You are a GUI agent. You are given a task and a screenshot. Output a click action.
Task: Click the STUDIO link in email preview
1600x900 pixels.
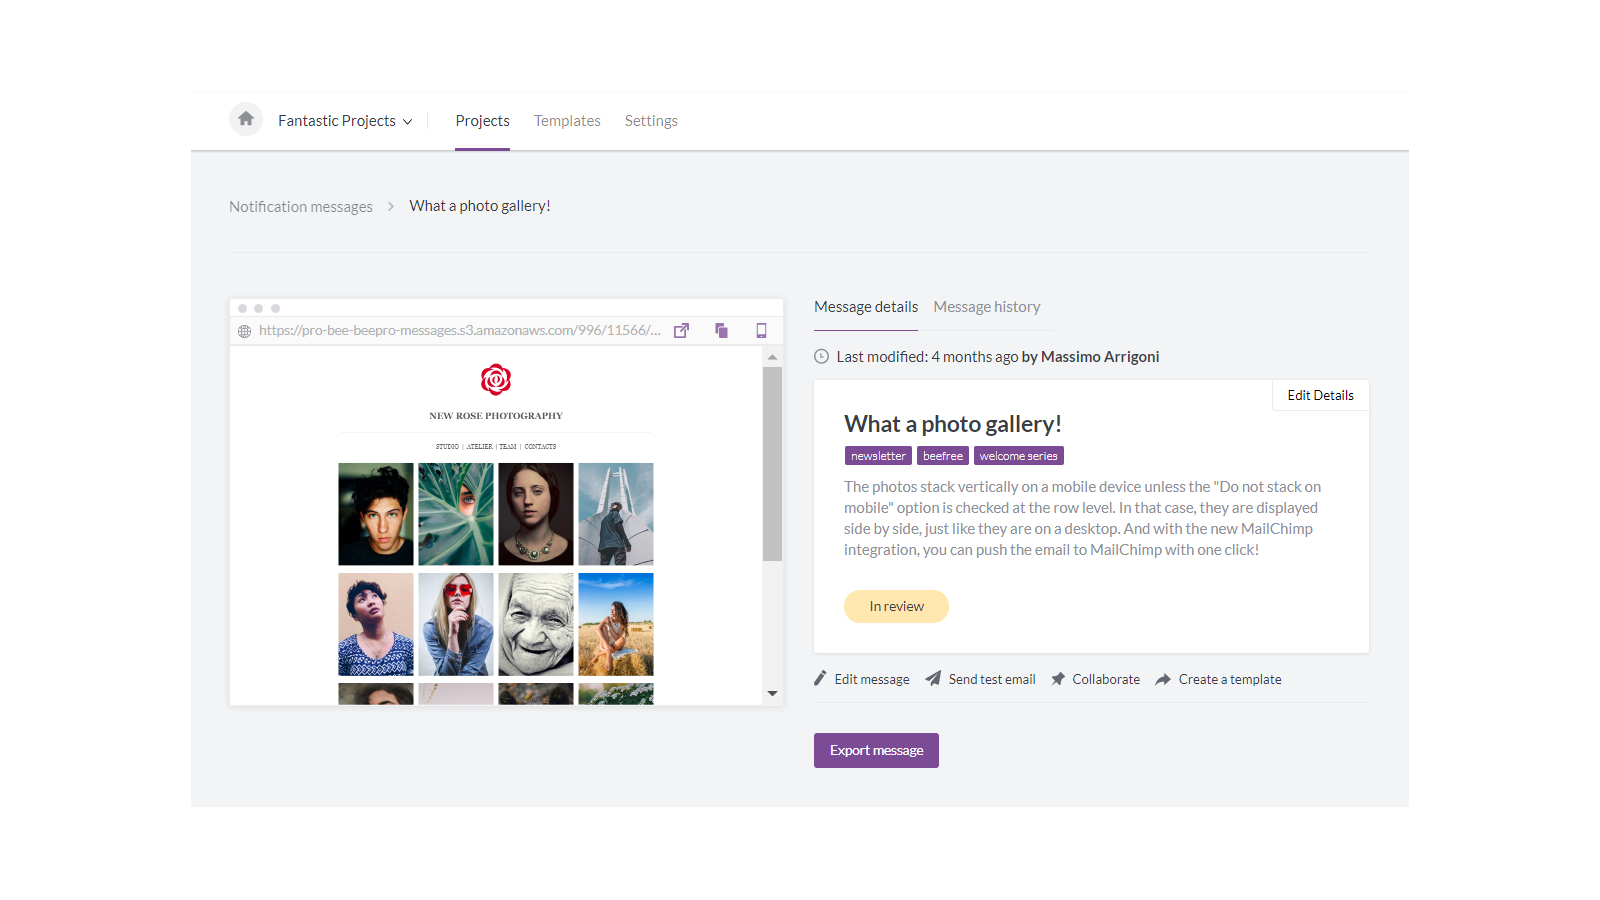447,447
